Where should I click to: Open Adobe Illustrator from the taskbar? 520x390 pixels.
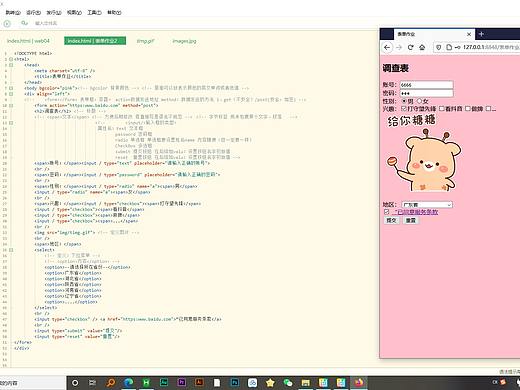tap(199, 383)
